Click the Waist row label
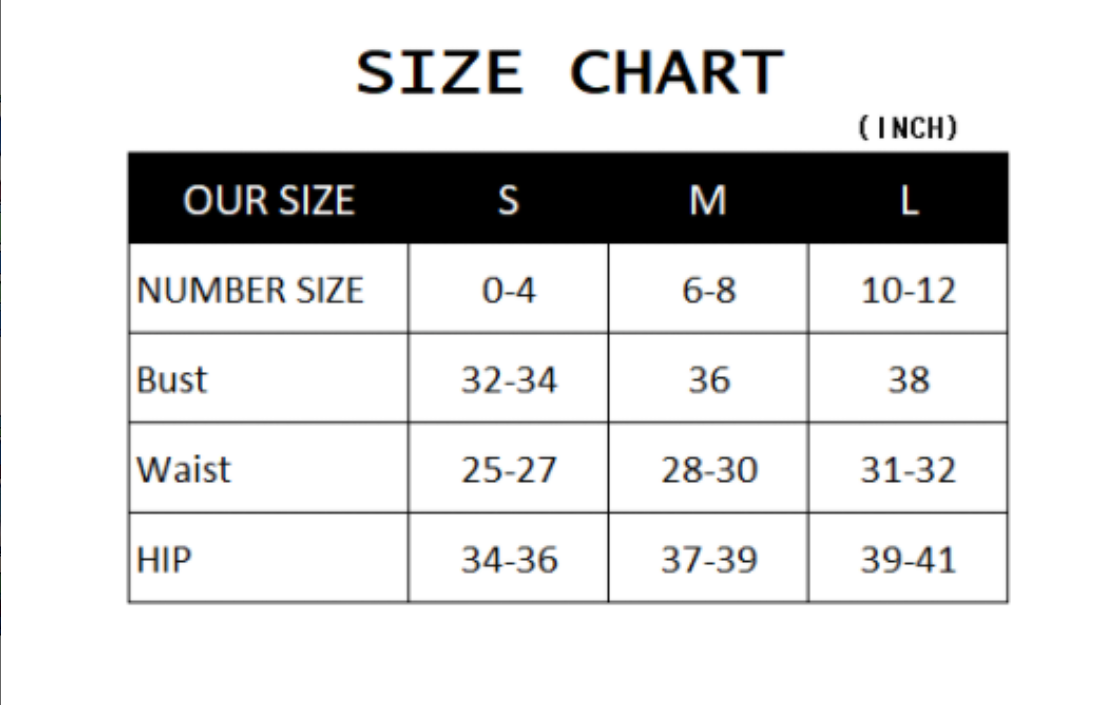Image resolution: width=1111 pixels, height=705 pixels. point(183,469)
